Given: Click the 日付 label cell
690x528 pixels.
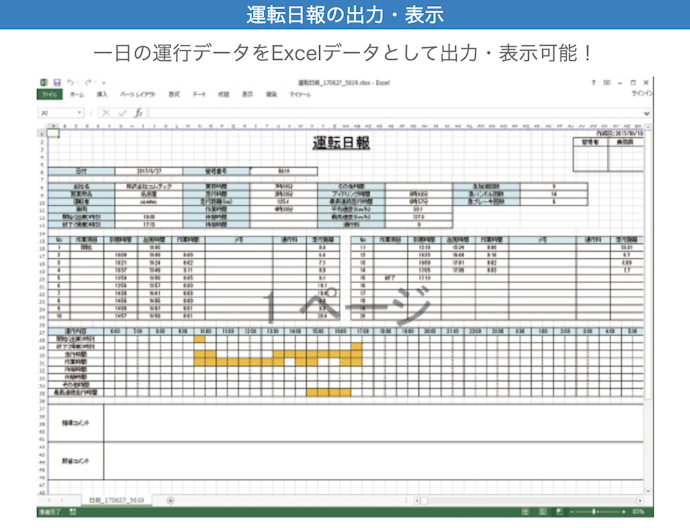Looking at the screenshot, I should pyautogui.click(x=81, y=171).
